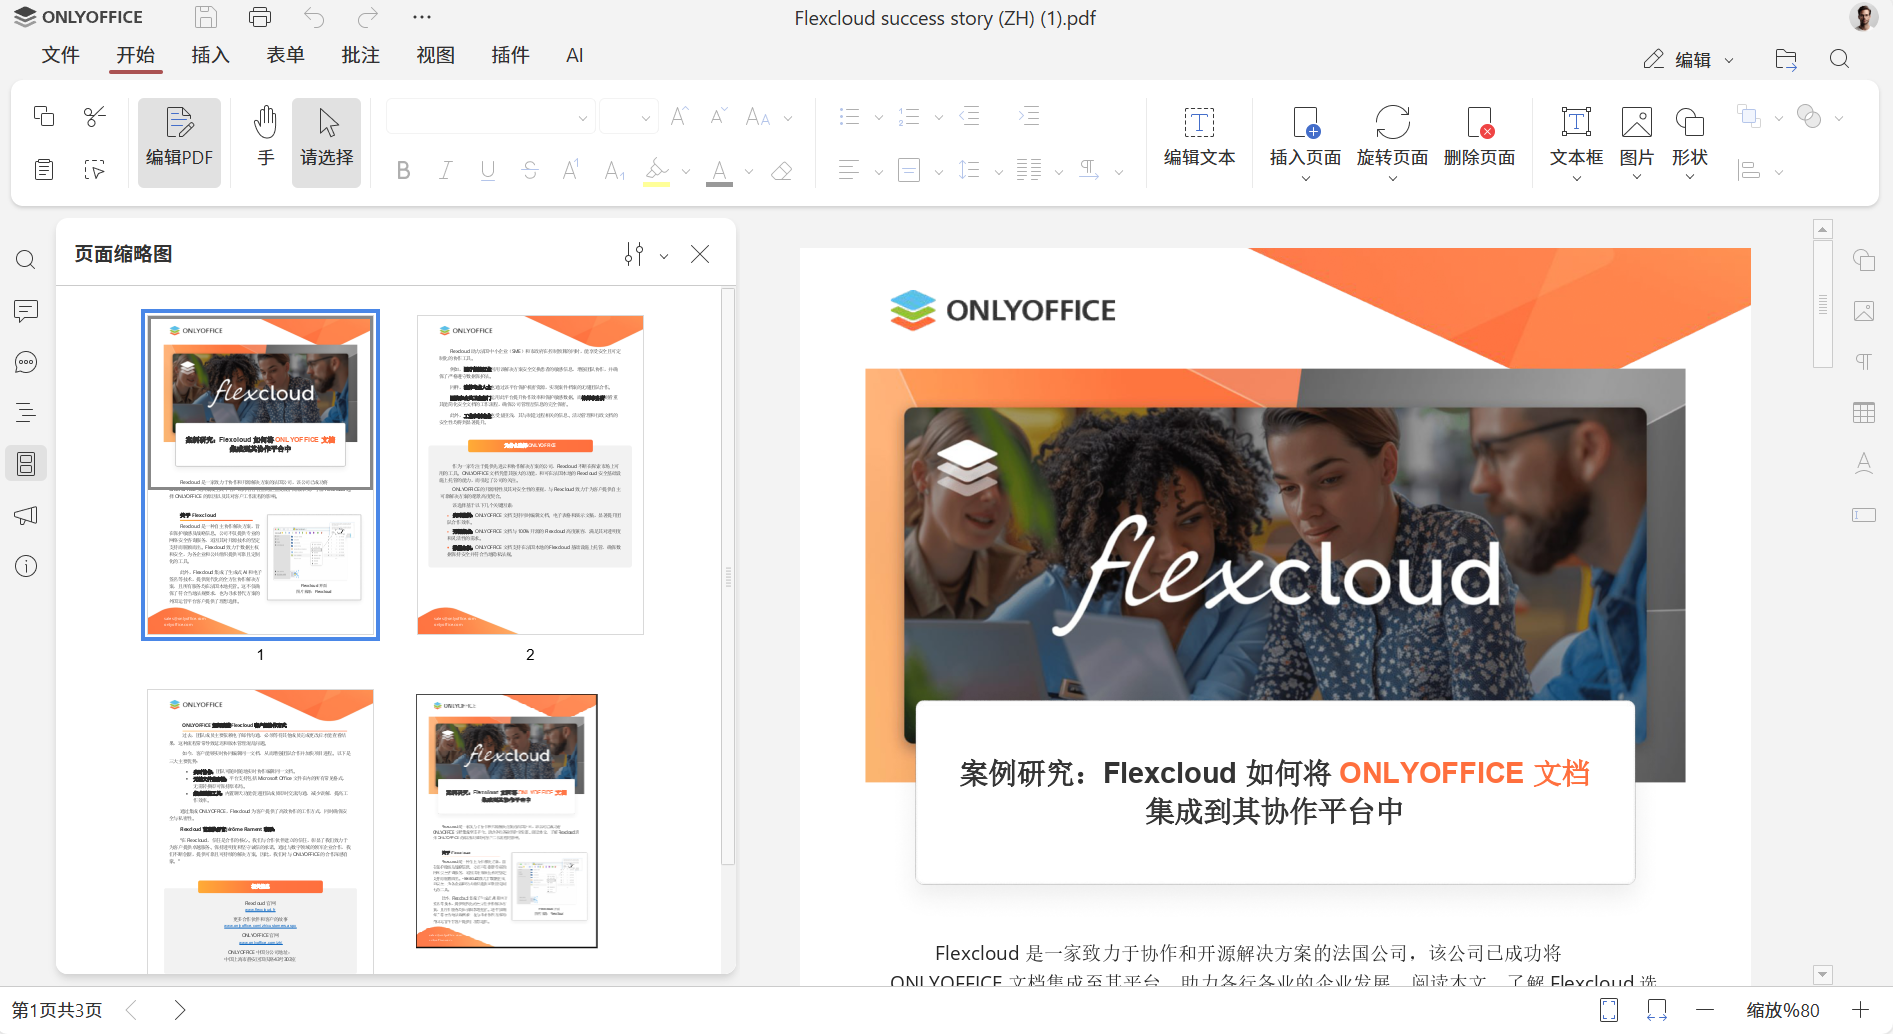Redo the last action

point(368,17)
